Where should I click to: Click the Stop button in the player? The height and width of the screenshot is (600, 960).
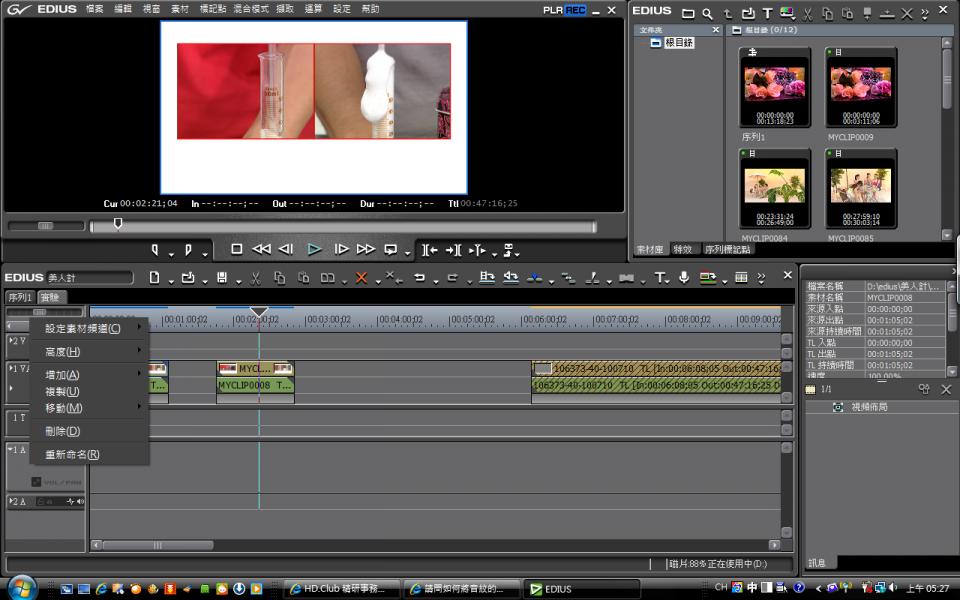pos(237,249)
